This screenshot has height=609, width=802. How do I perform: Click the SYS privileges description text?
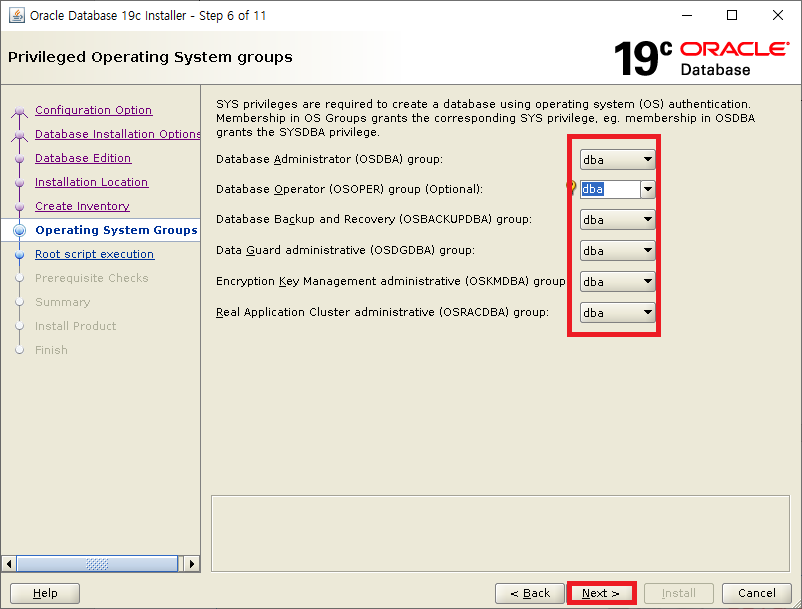[485, 118]
